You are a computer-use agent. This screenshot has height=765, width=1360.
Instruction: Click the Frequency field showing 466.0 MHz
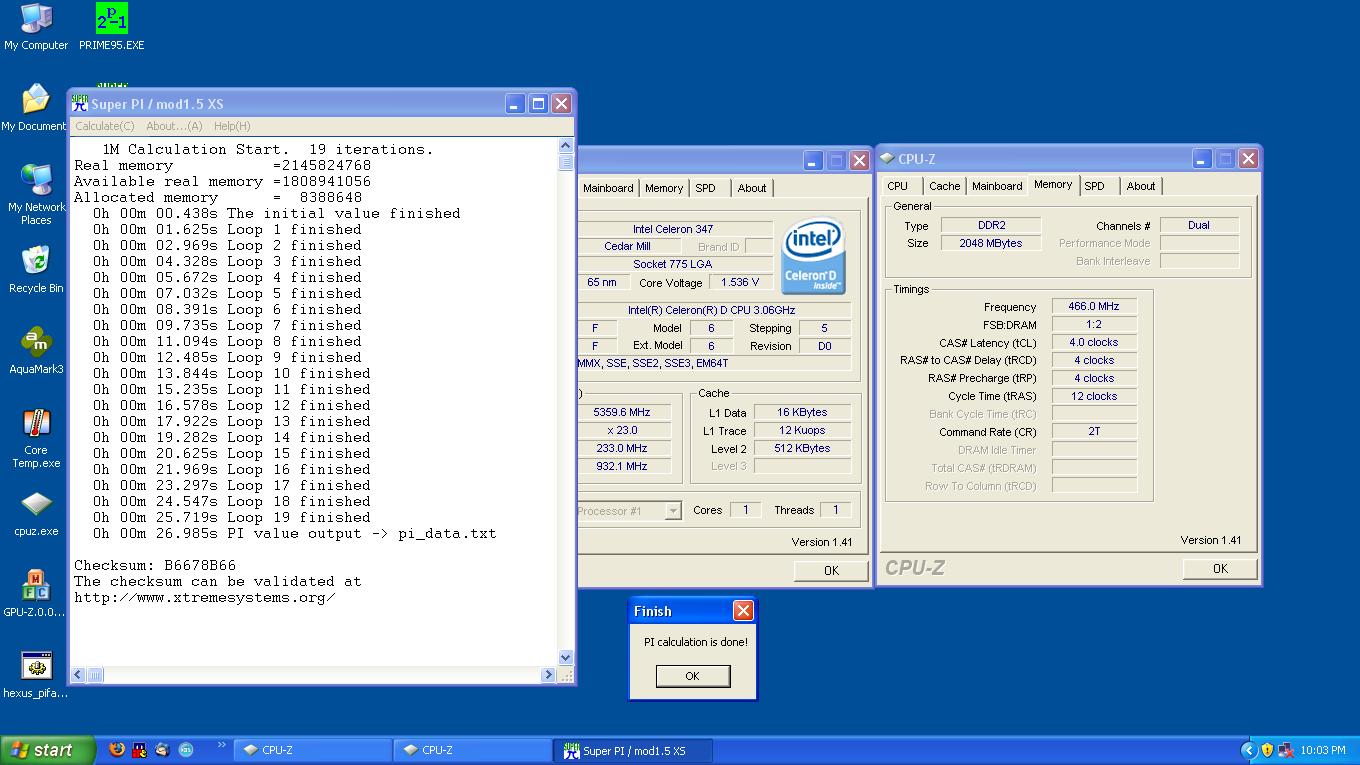(1094, 307)
